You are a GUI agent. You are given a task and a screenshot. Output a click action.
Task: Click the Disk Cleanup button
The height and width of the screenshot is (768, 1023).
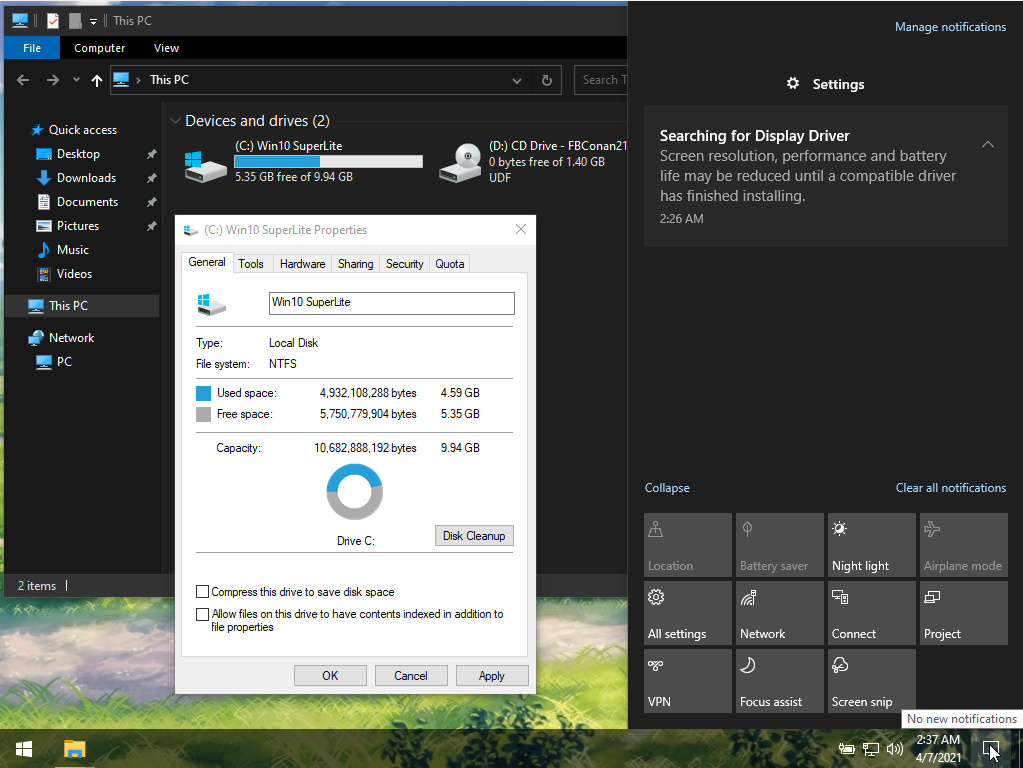pyautogui.click(x=474, y=536)
